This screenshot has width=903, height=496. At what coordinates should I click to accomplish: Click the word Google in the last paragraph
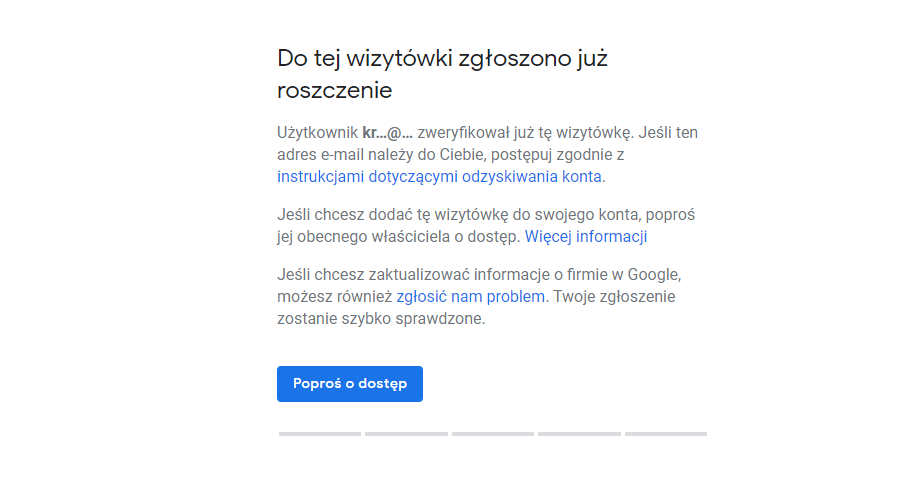point(657,275)
